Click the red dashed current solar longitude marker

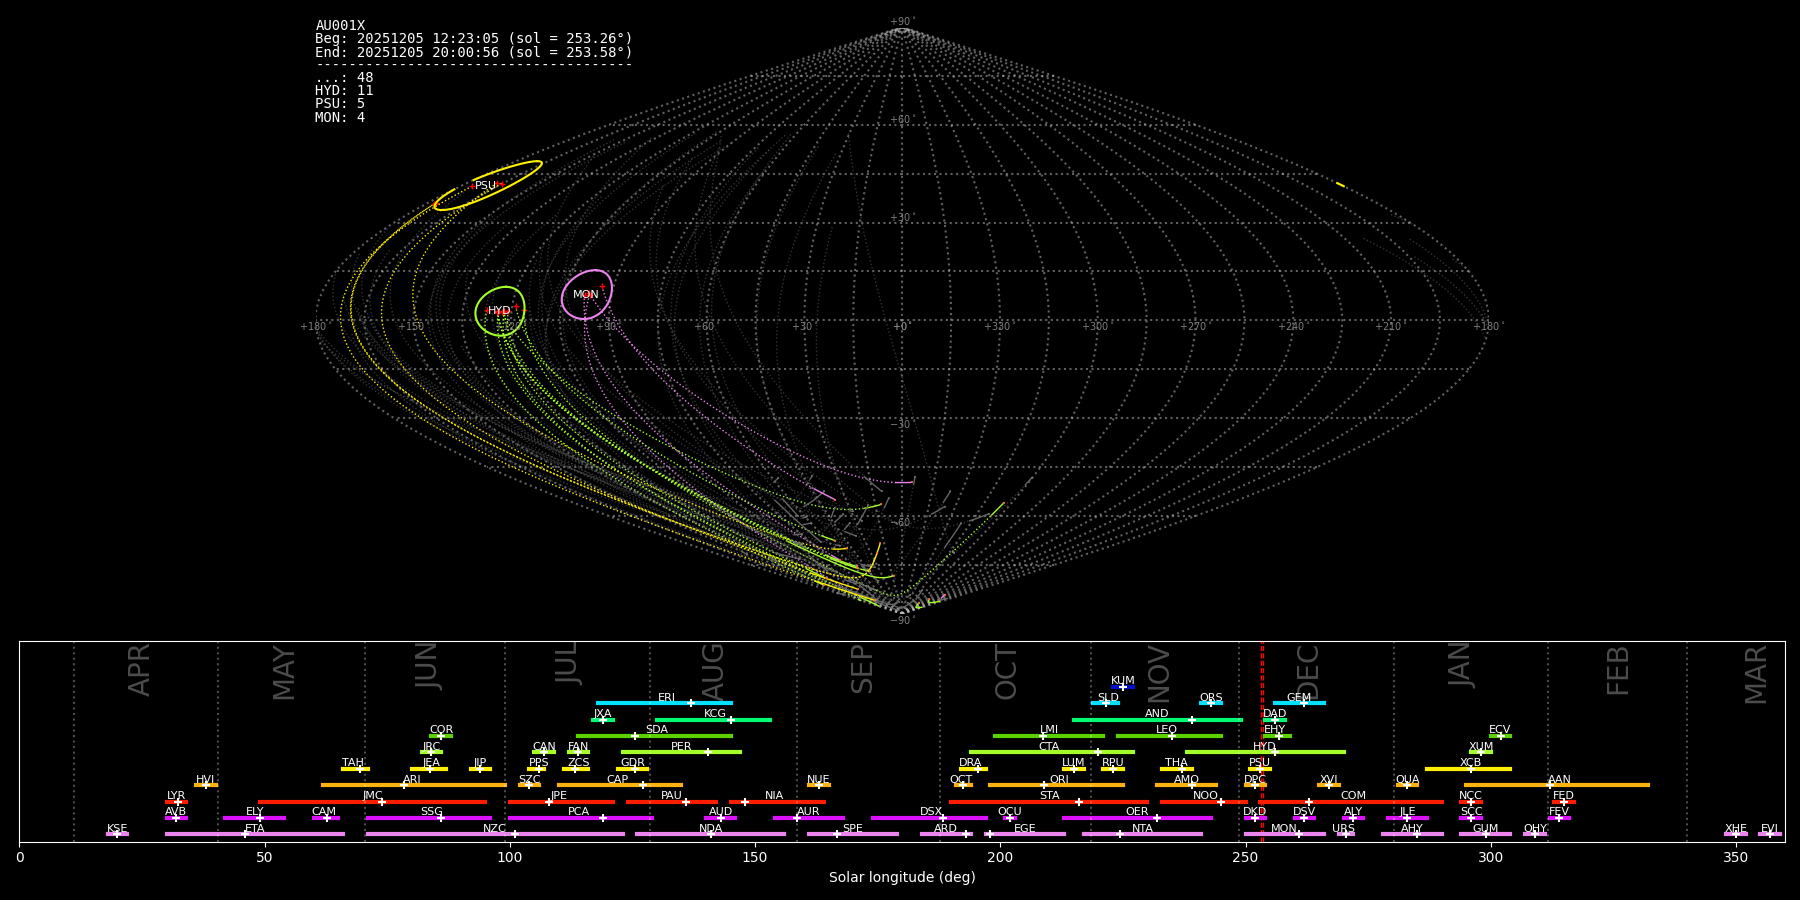click(x=1262, y=740)
